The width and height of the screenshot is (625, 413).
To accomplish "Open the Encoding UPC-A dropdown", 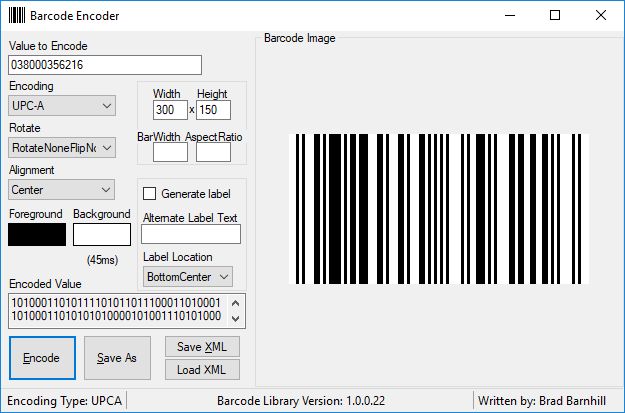I will tap(62, 106).
